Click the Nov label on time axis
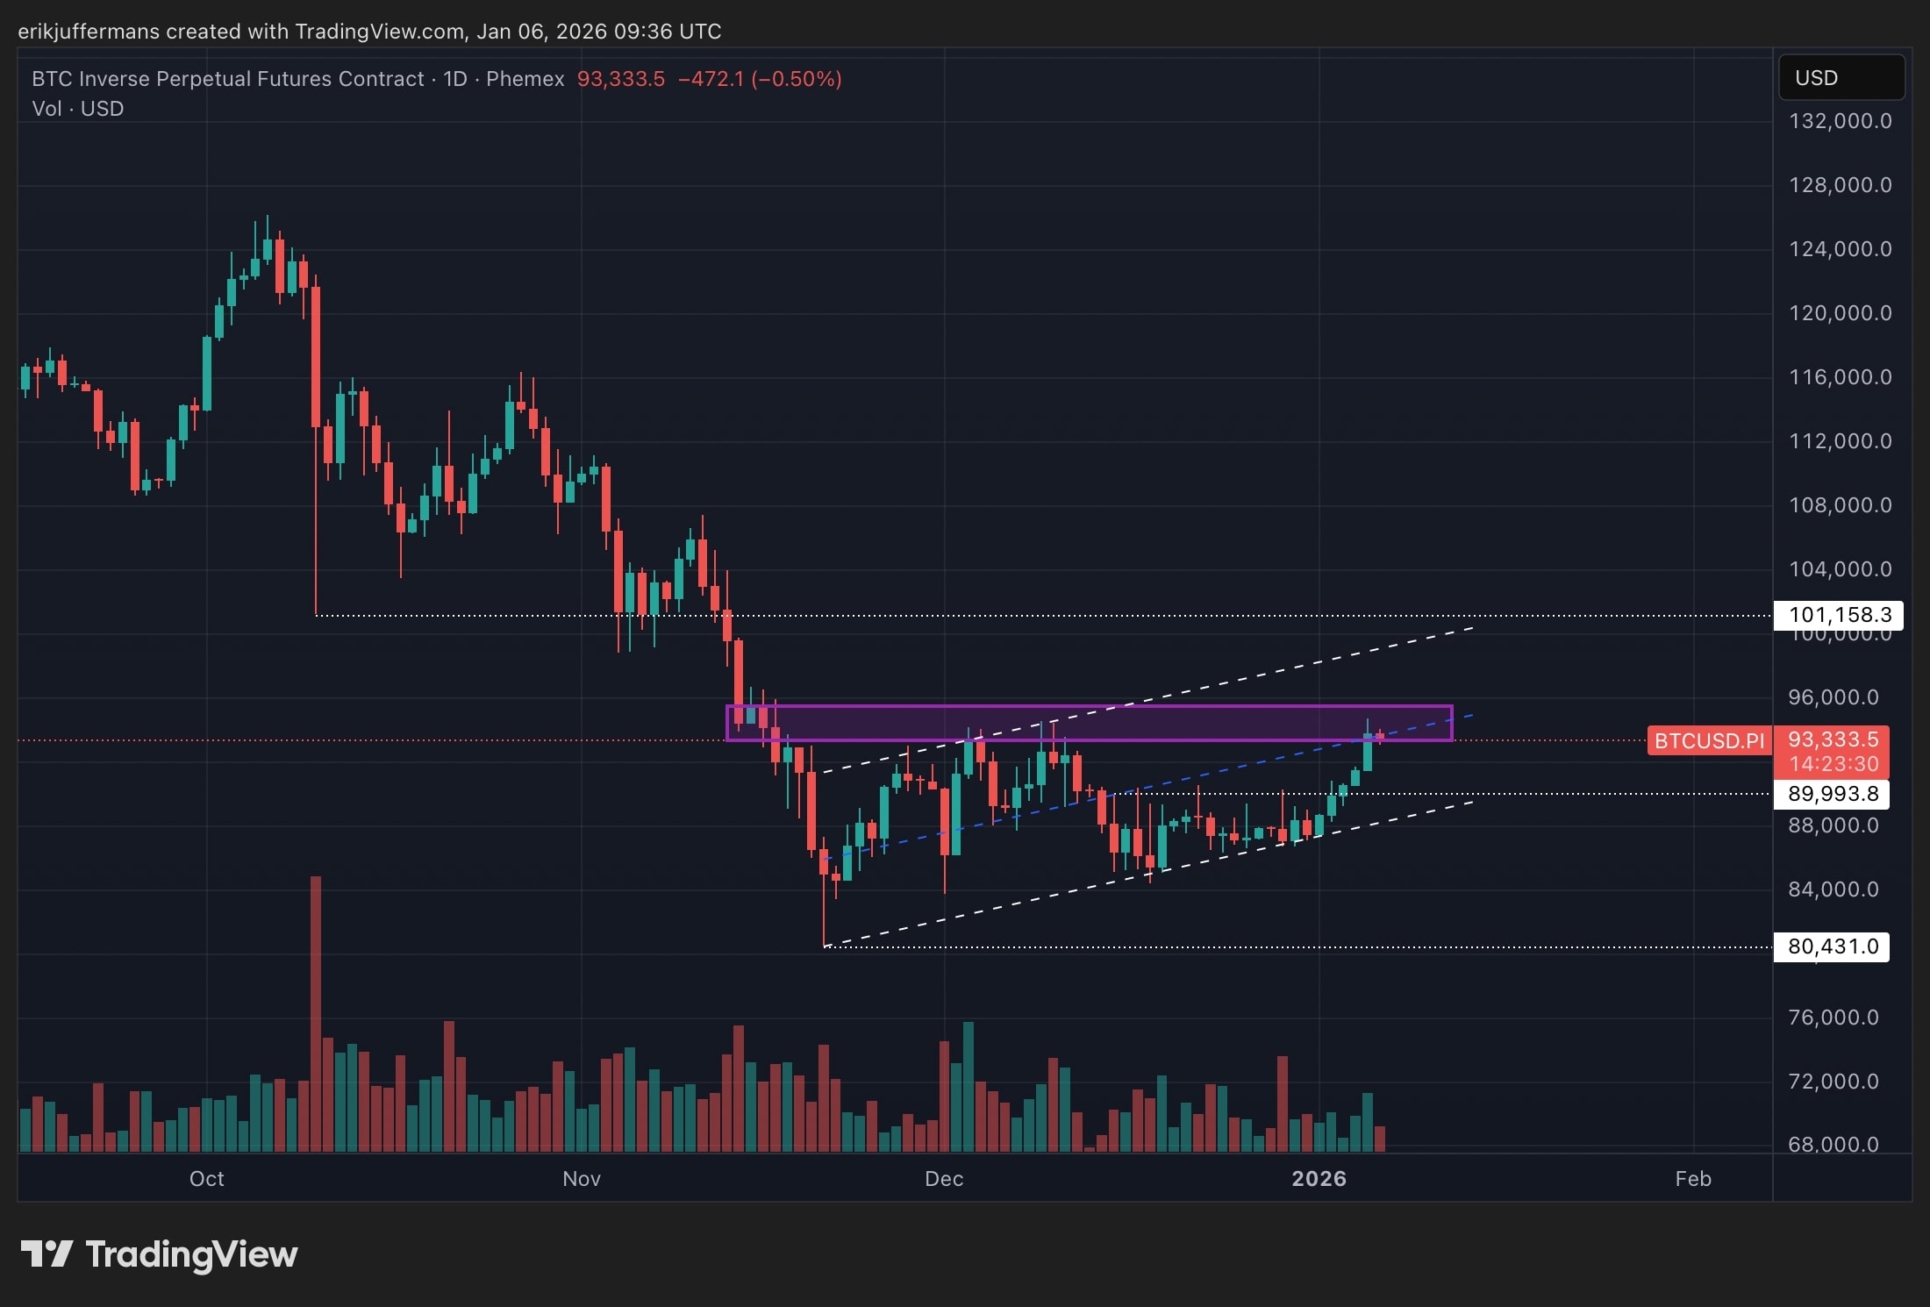Screen dimensions: 1930x1307 click(581, 1179)
